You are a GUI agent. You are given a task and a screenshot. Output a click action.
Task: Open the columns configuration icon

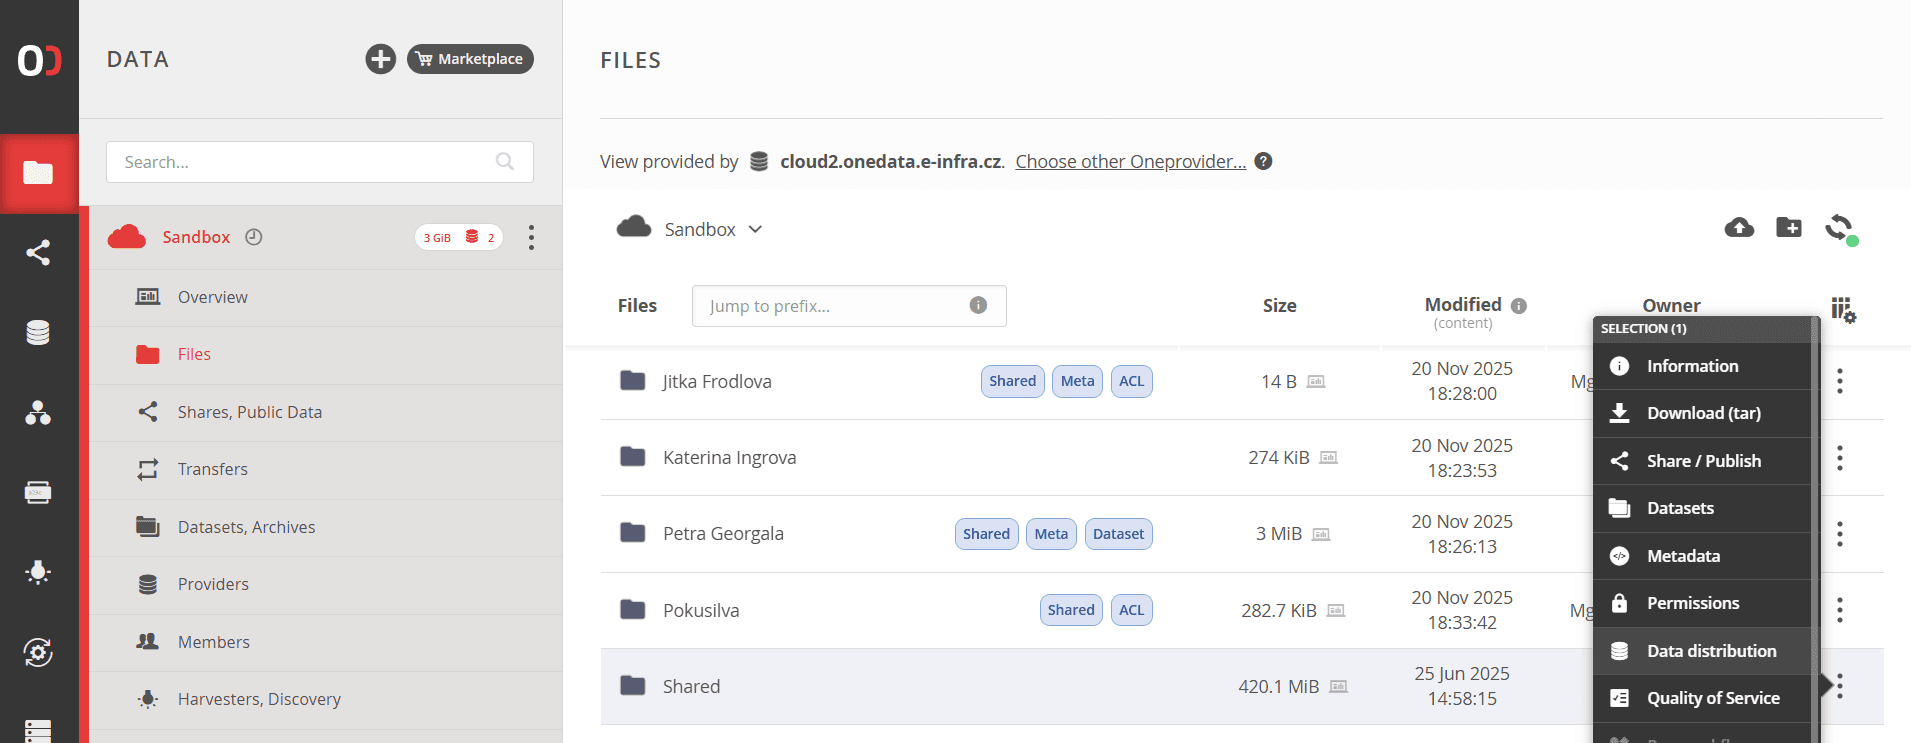click(x=1843, y=310)
